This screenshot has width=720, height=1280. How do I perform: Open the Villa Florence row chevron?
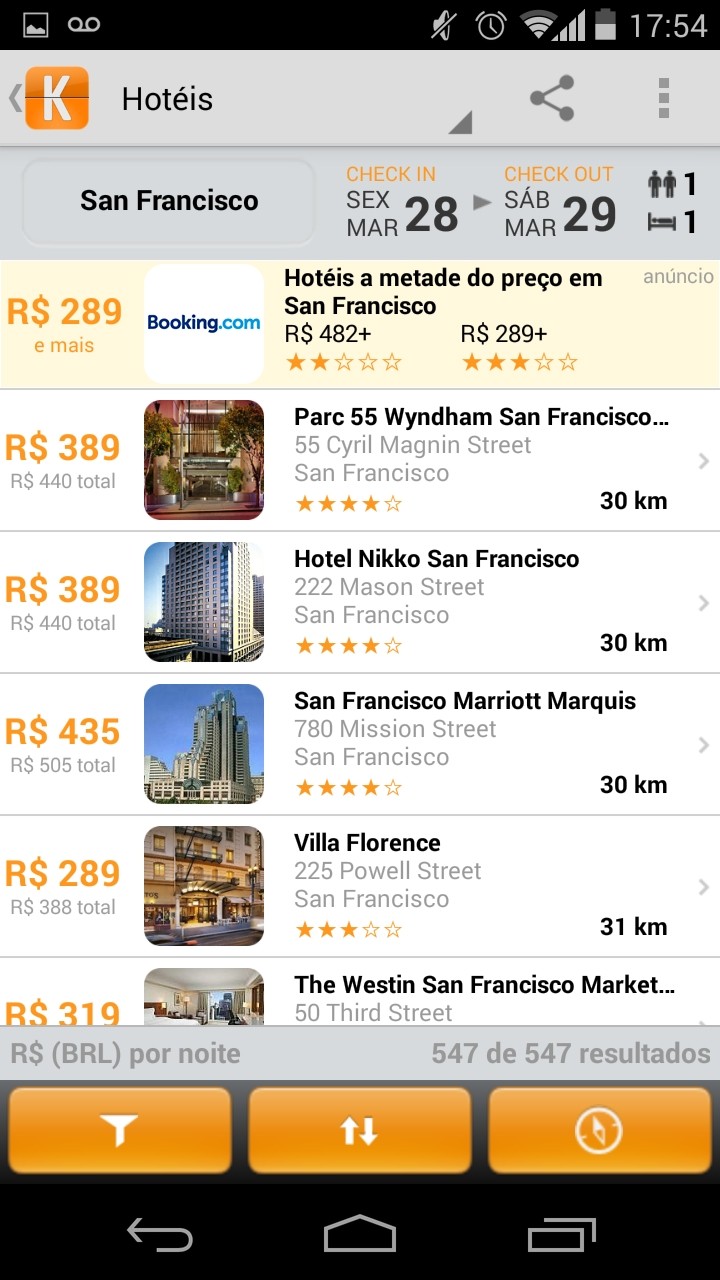(x=704, y=887)
